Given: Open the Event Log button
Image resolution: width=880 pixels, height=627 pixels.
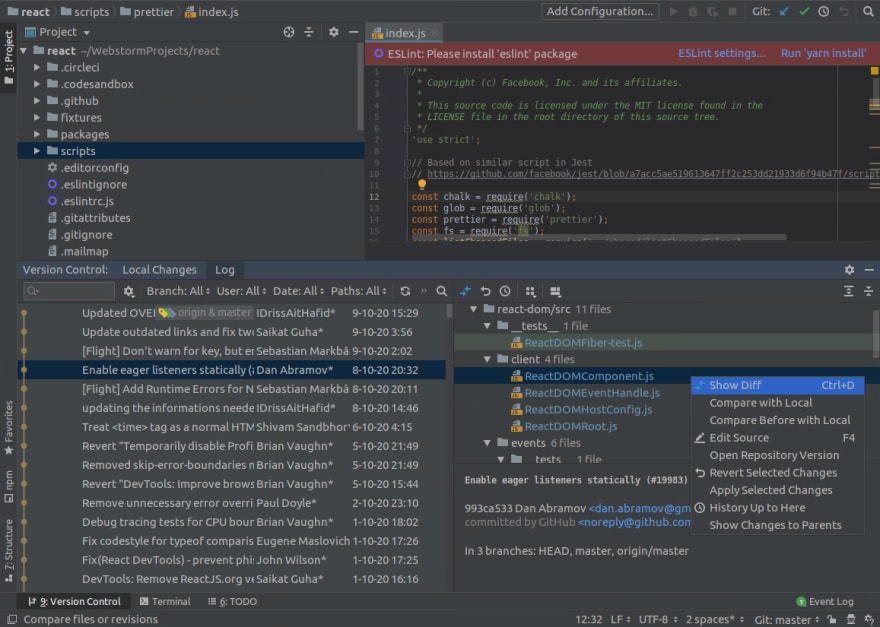Looking at the screenshot, I should point(825,601).
